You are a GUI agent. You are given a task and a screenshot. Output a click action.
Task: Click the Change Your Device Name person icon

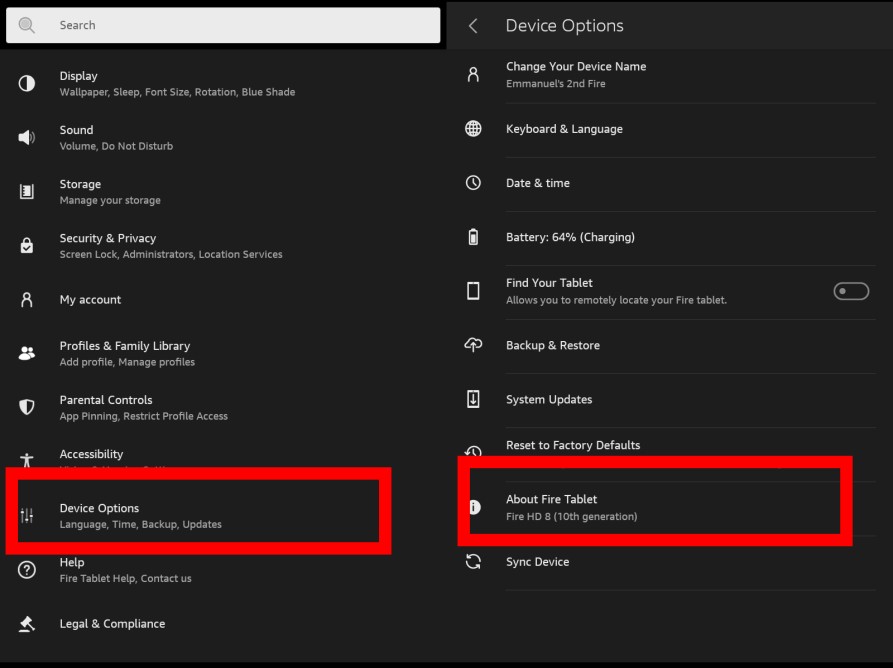click(x=473, y=75)
